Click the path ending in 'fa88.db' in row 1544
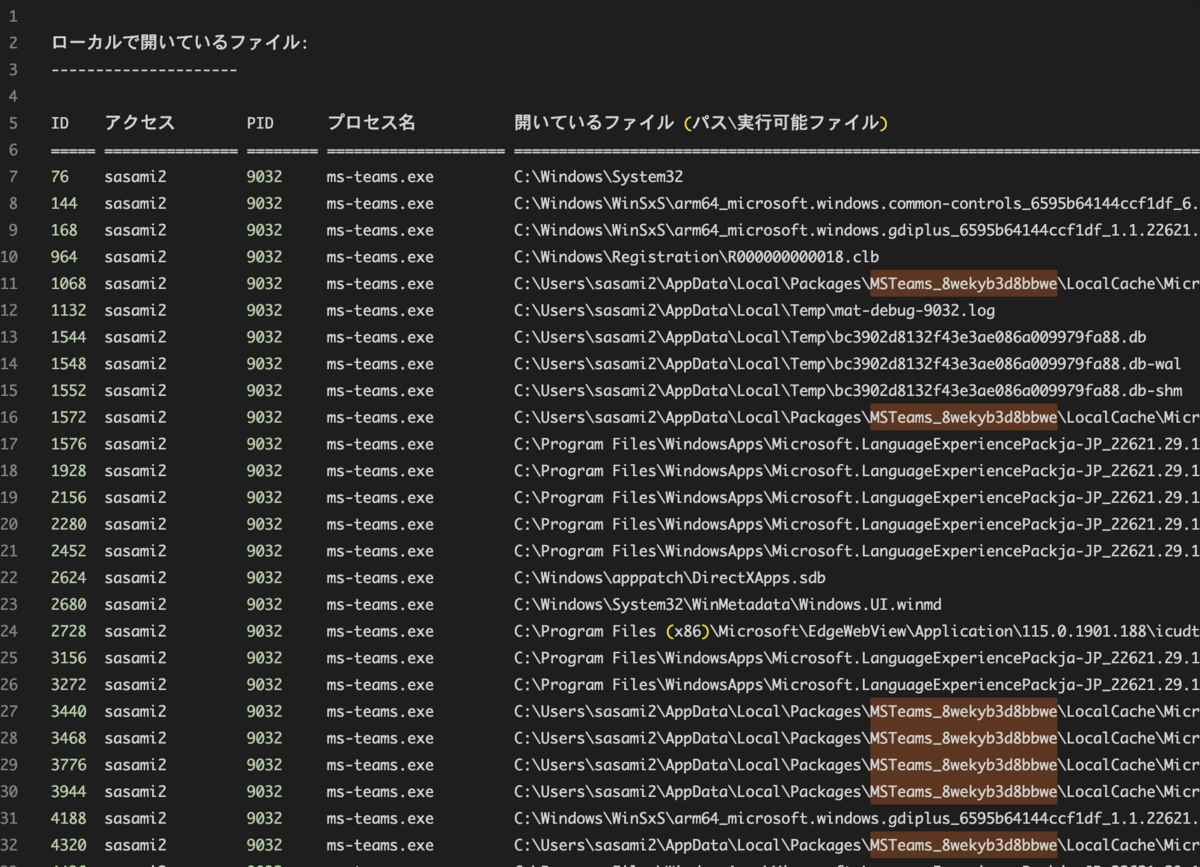The width and height of the screenshot is (1200, 867). click(830, 337)
